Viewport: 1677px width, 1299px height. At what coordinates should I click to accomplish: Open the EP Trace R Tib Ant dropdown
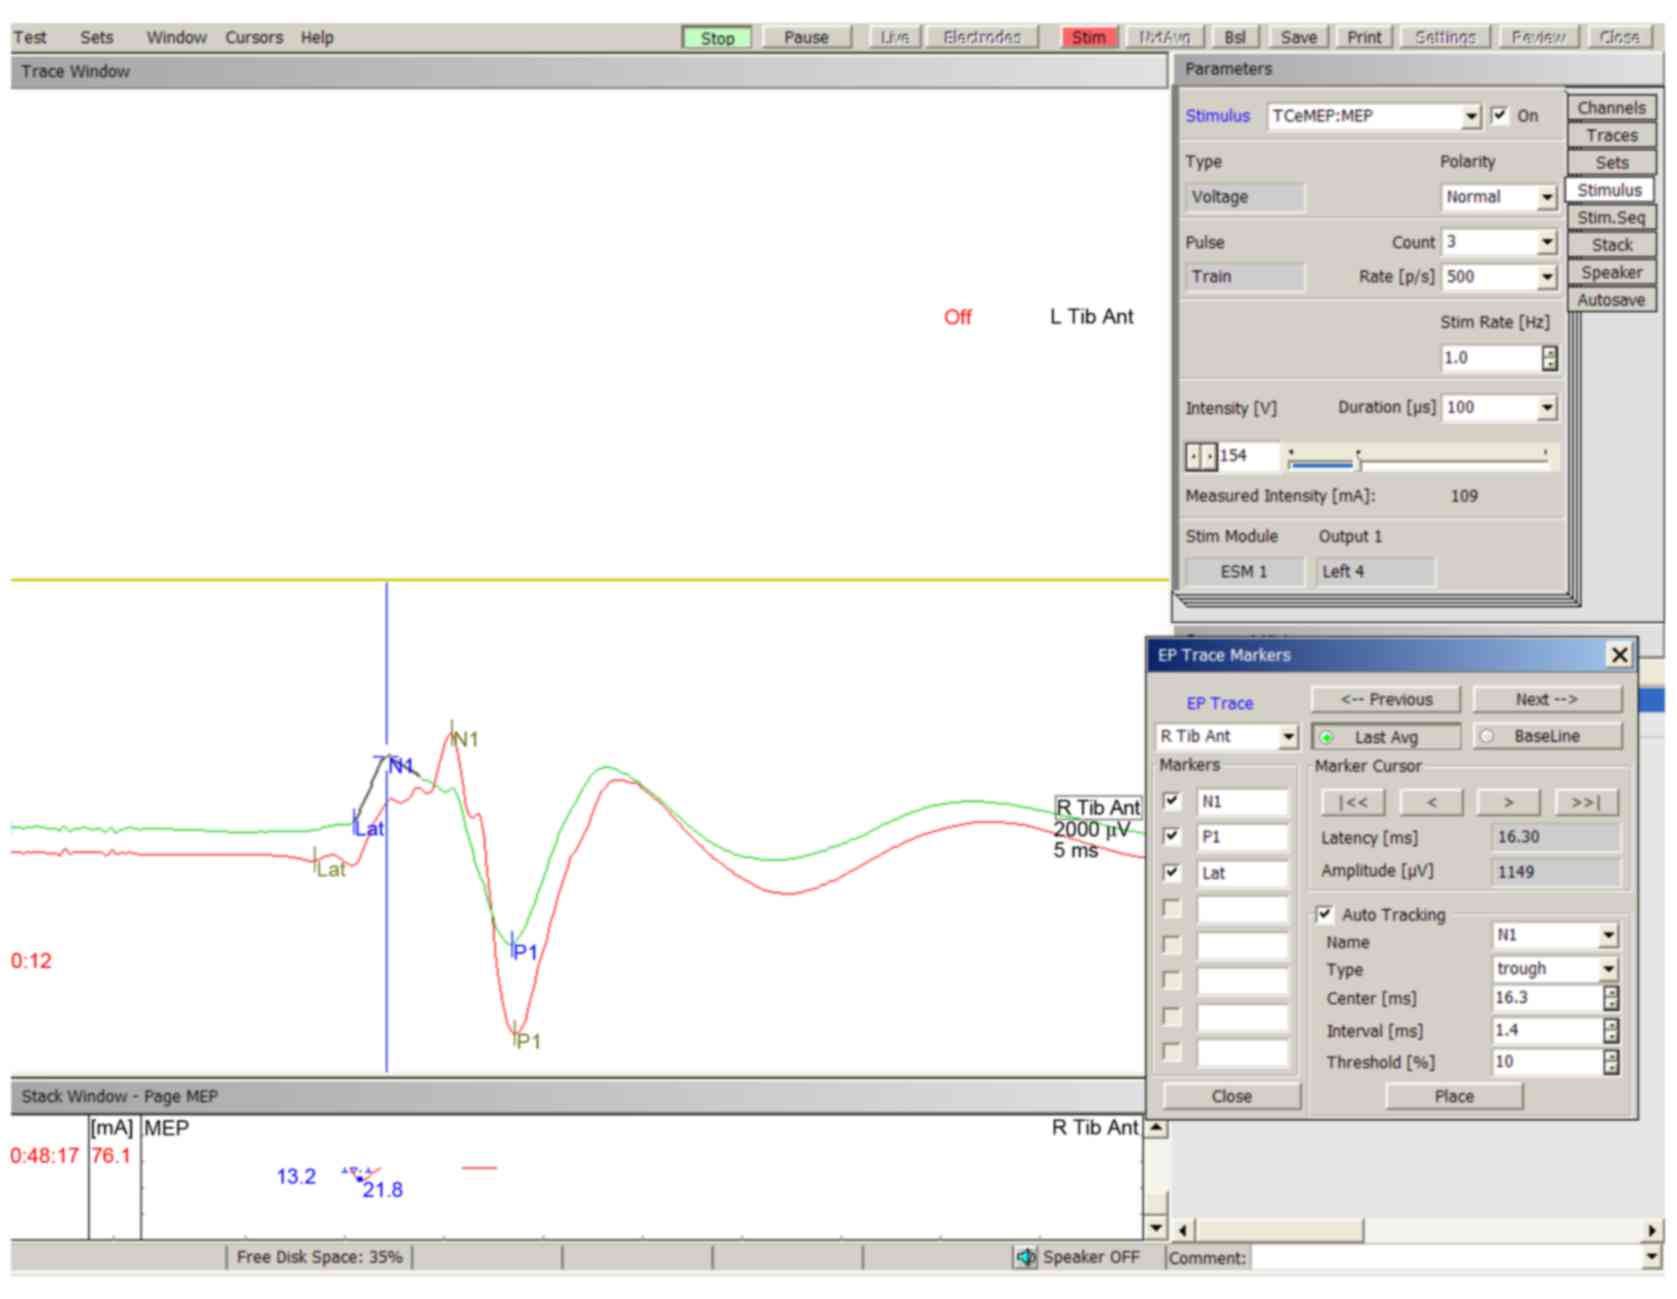pyautogui.click(x=1288, y=737)
